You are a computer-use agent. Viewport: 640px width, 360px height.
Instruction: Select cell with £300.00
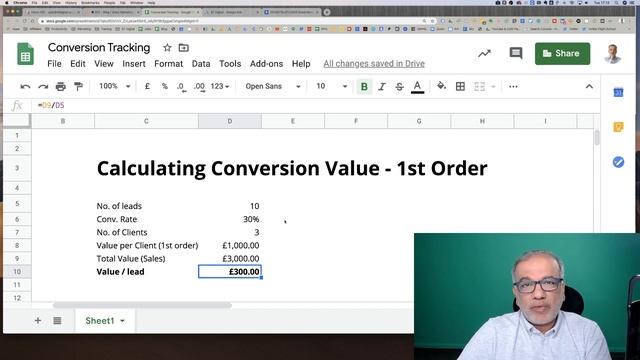coord(230,271)
